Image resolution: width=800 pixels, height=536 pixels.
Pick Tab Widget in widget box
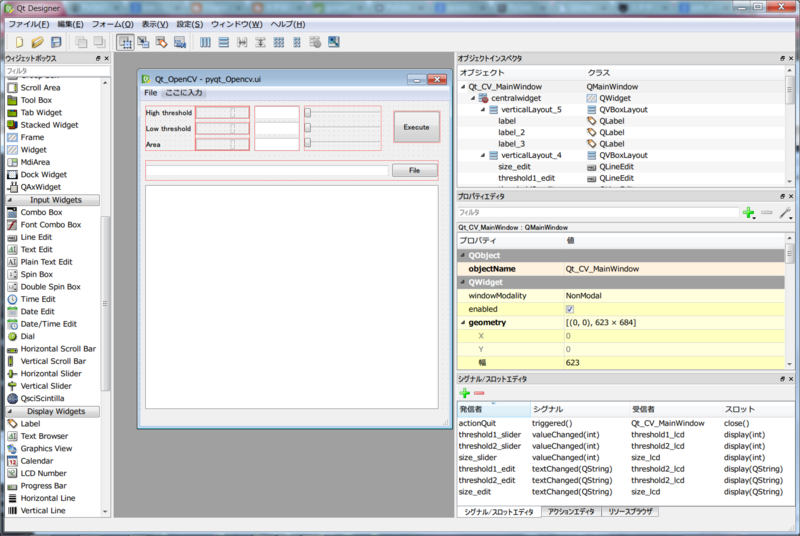coord(41,113)
